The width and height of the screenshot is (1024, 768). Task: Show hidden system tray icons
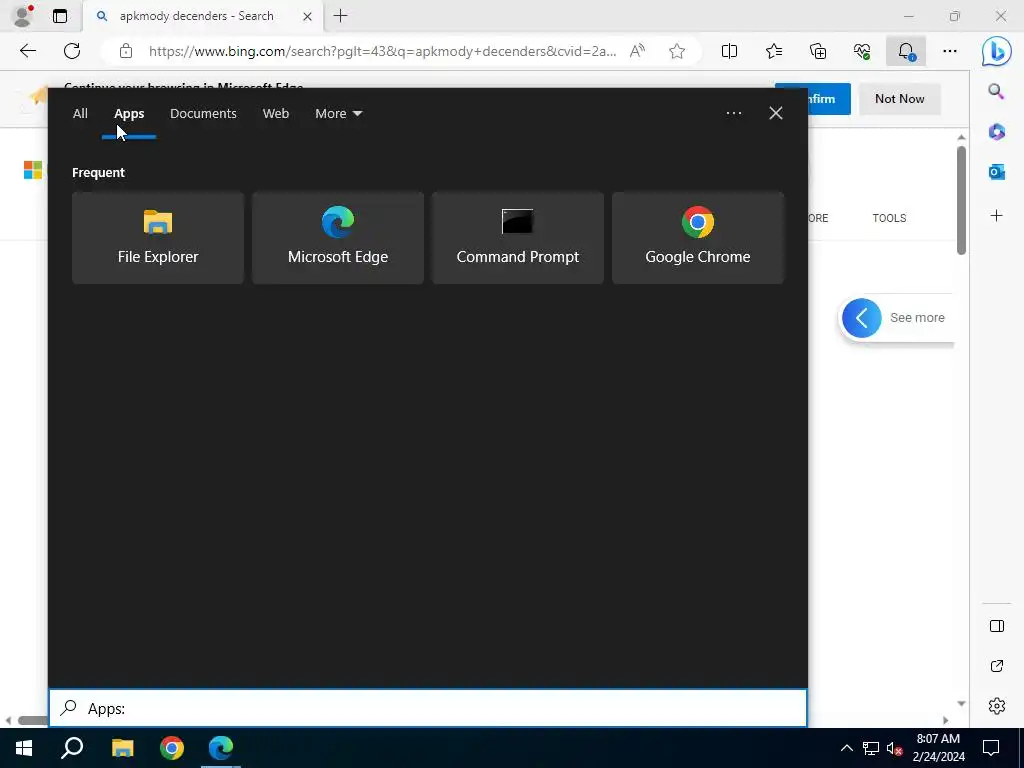[x=846, y=748]
